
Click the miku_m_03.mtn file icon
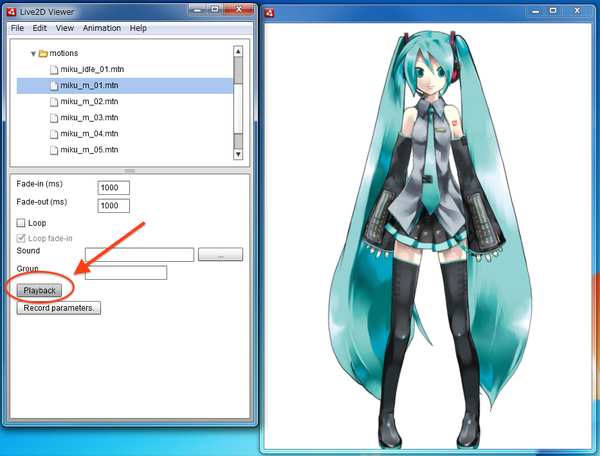pyautogui.click(x=54, y=118)
